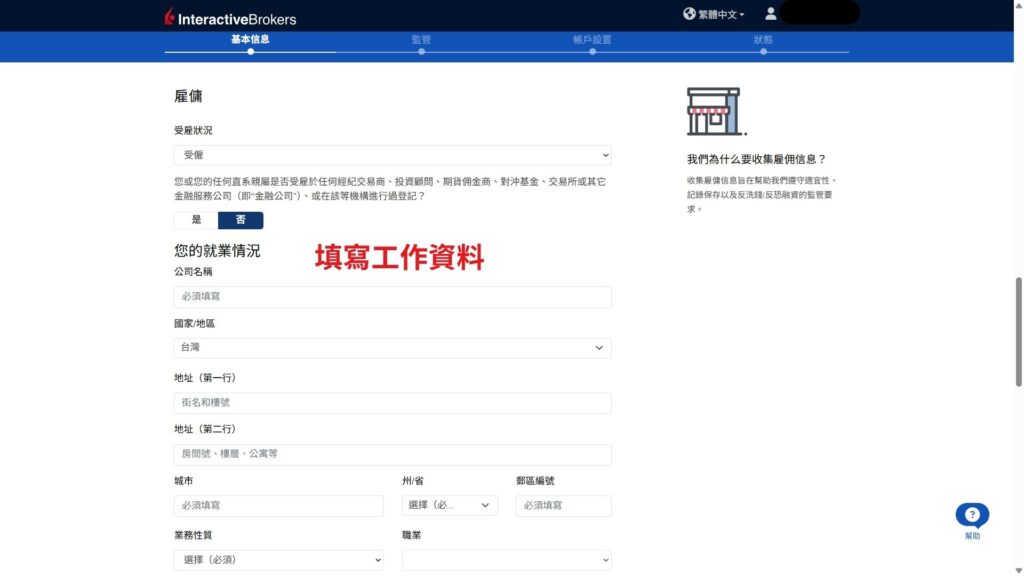The image size is (1024, 576).
Task: Expand the 州/省 selection dropdown
Action: click(449, 505)
